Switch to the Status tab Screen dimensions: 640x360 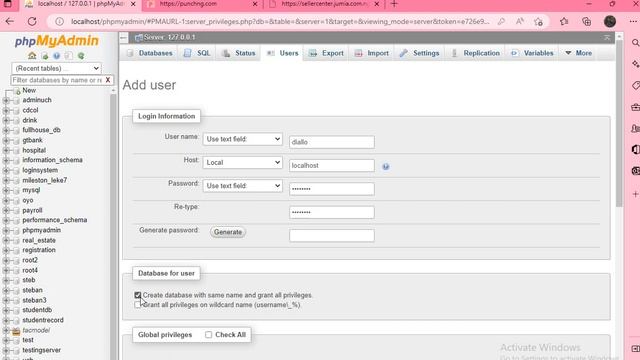(x=239, y=53)
